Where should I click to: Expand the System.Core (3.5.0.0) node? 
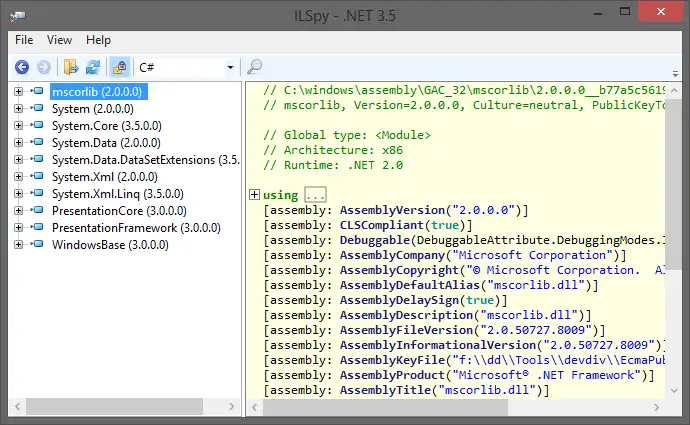(18, 125)
